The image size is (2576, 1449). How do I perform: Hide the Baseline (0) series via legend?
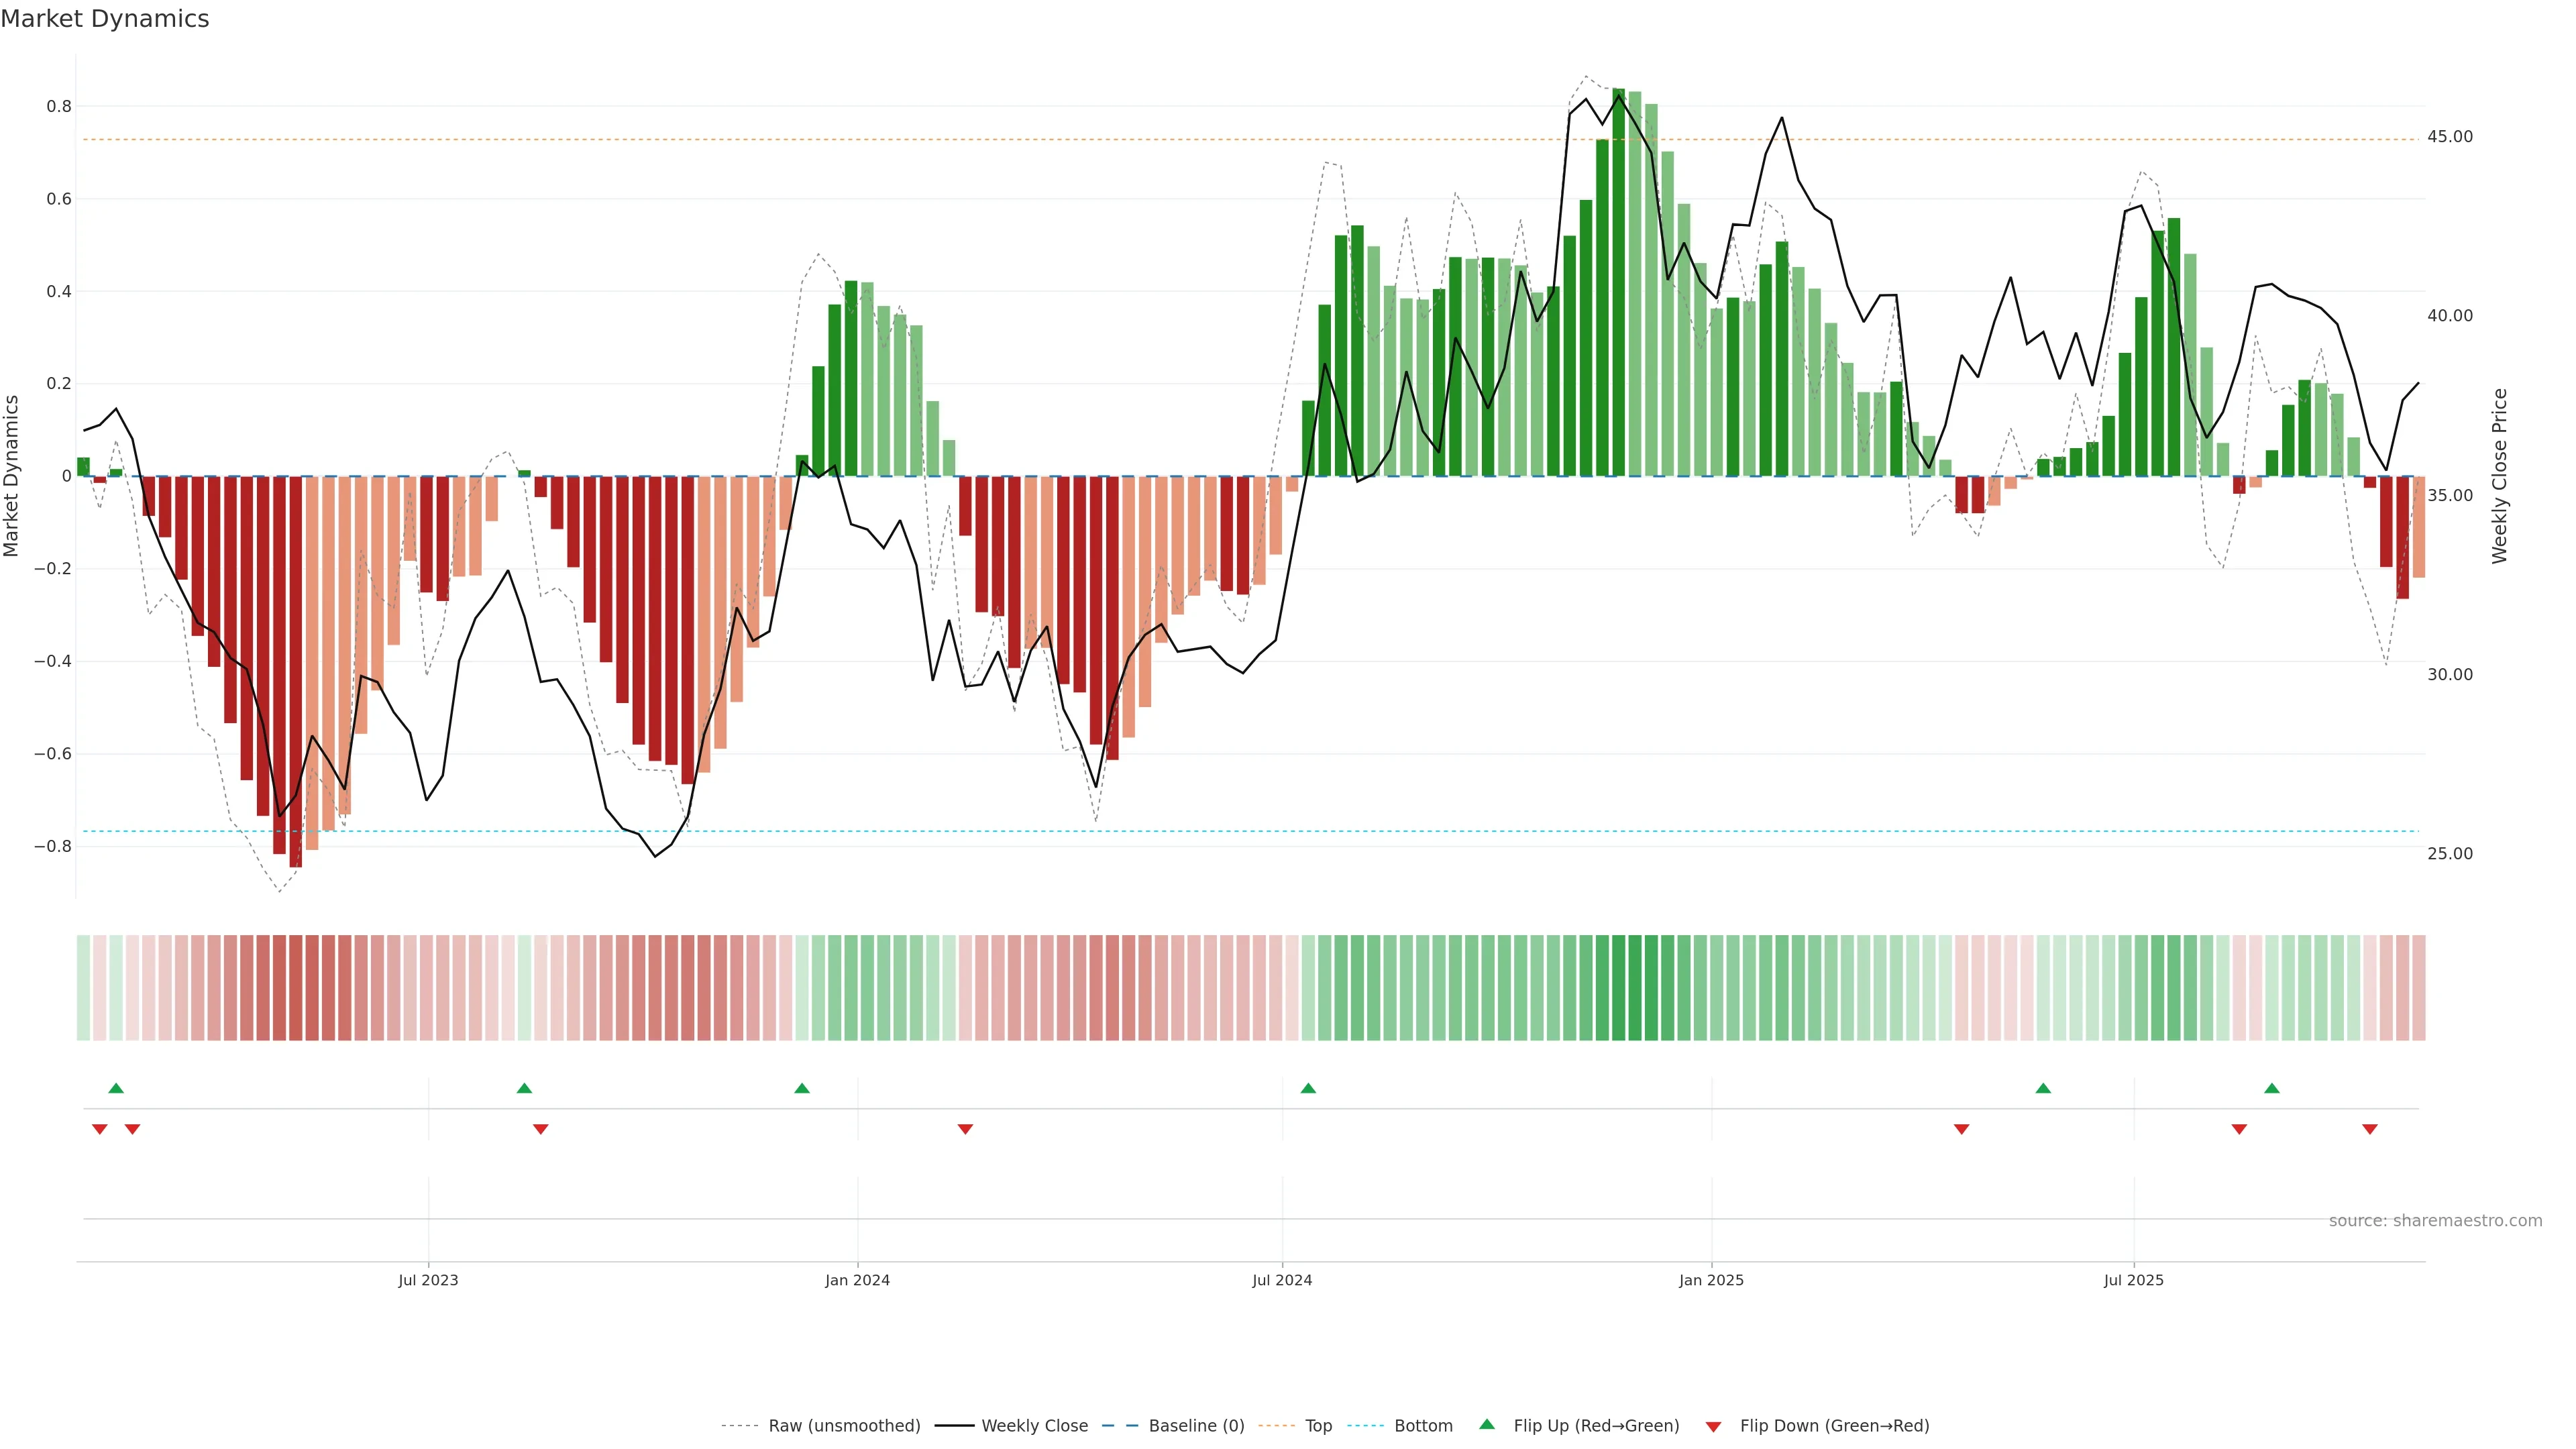1196,1426
